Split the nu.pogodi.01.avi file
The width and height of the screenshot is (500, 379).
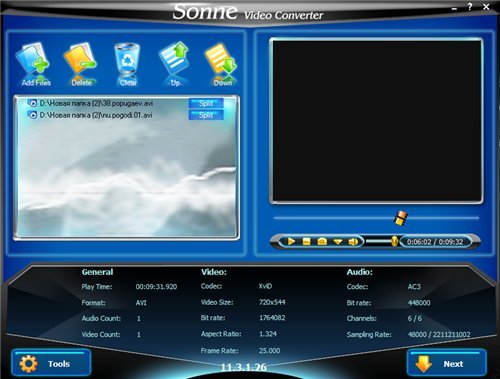click(x=206, y=115)
